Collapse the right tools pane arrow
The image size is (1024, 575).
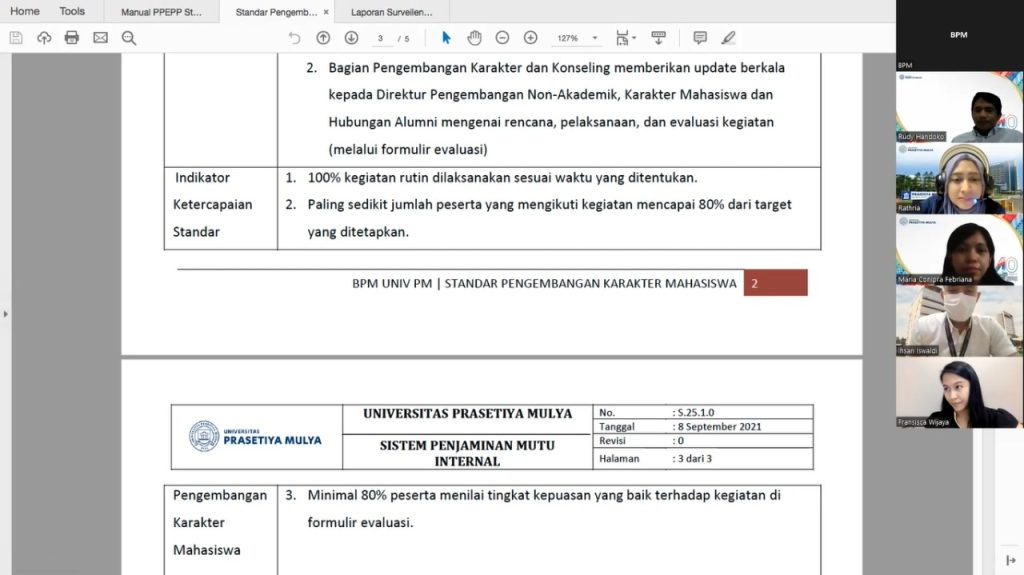pos(1010,560)
